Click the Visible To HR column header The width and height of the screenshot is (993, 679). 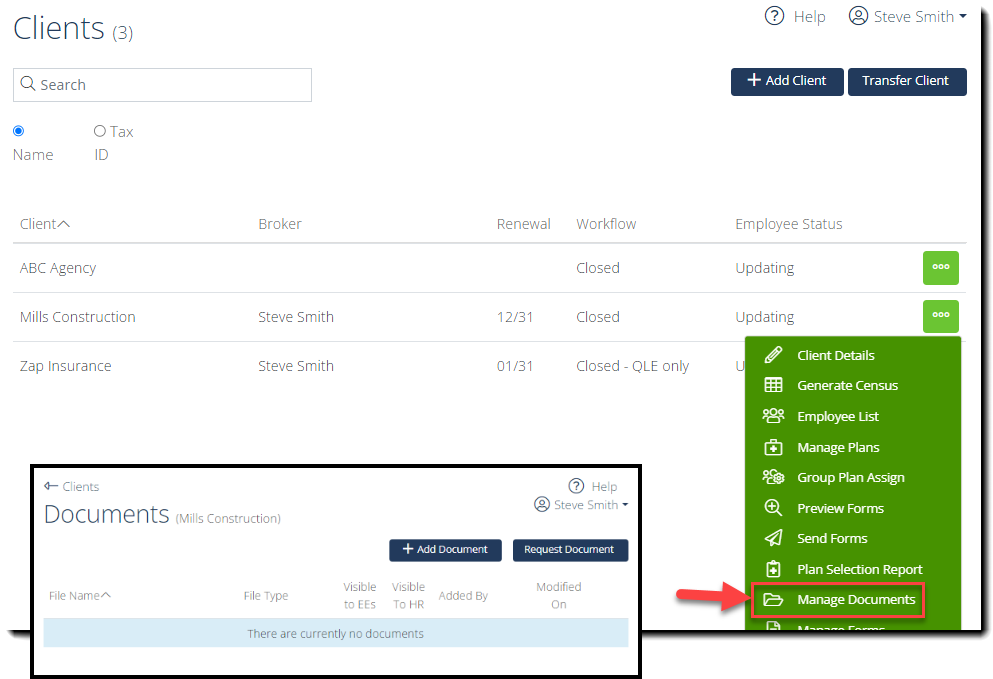(408, 595)
